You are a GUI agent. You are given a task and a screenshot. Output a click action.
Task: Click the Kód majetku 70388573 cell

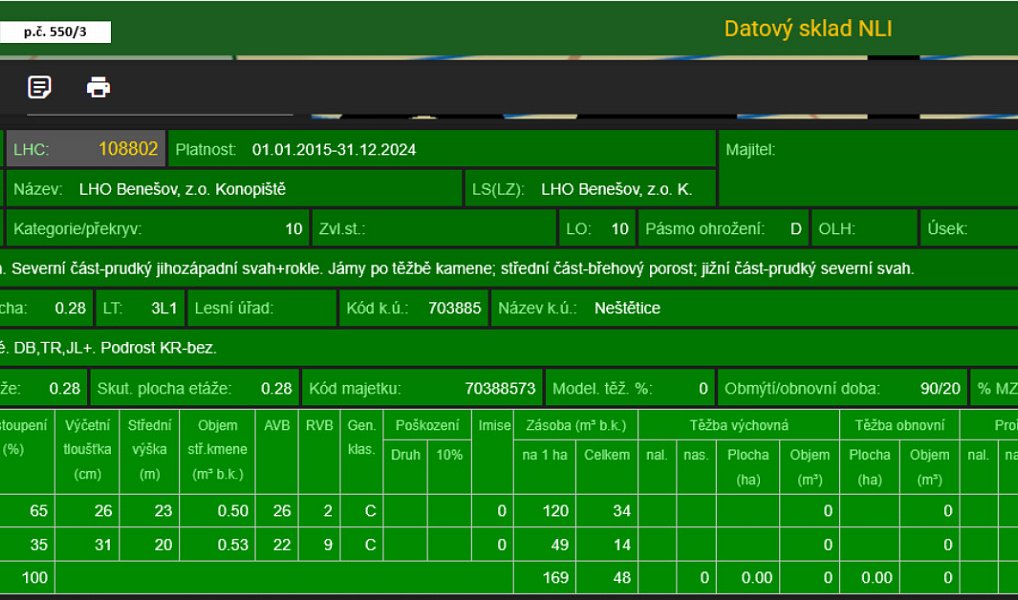click(x=423, y=388)
